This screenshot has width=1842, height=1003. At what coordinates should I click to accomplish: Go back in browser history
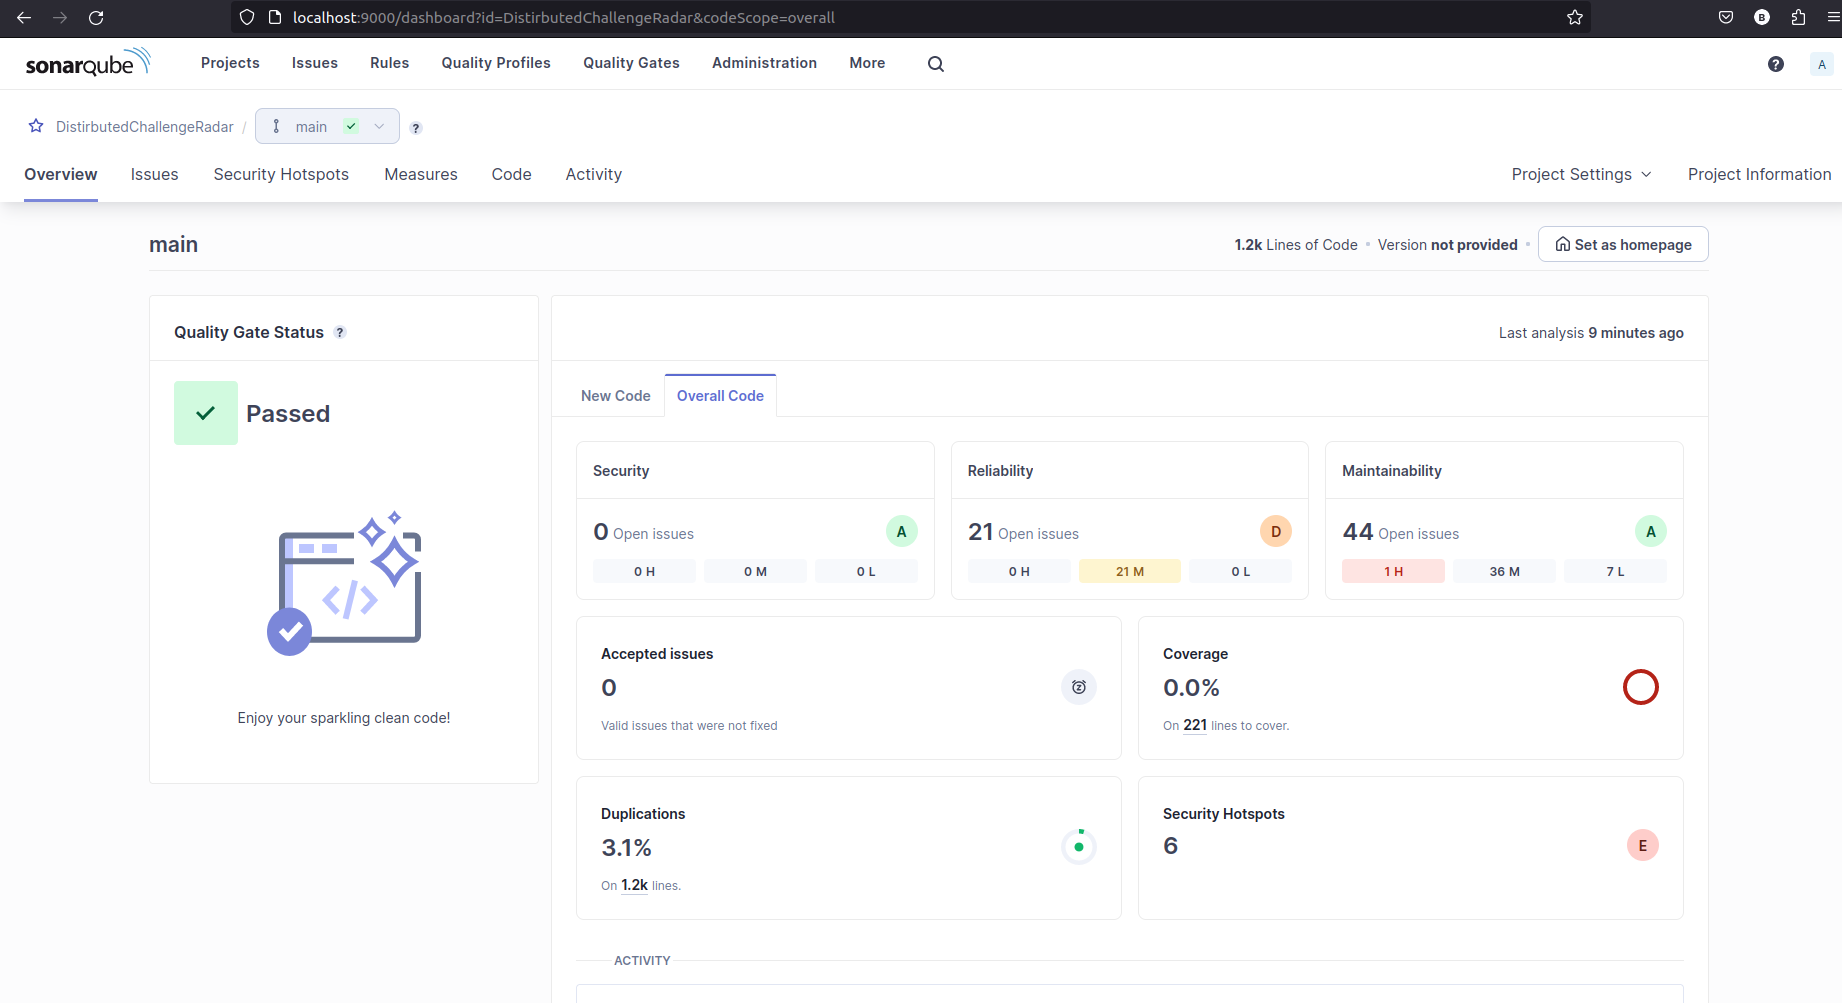pos(24,18)
